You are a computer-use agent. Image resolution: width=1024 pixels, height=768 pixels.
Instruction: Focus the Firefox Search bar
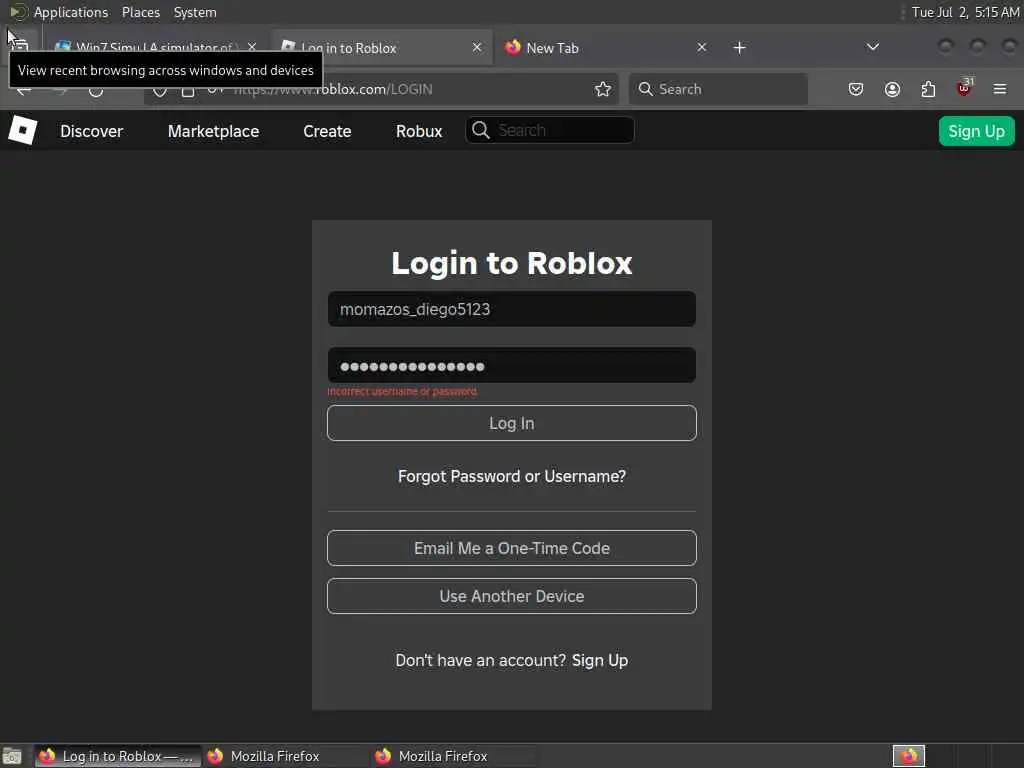[x=718, y=89]
